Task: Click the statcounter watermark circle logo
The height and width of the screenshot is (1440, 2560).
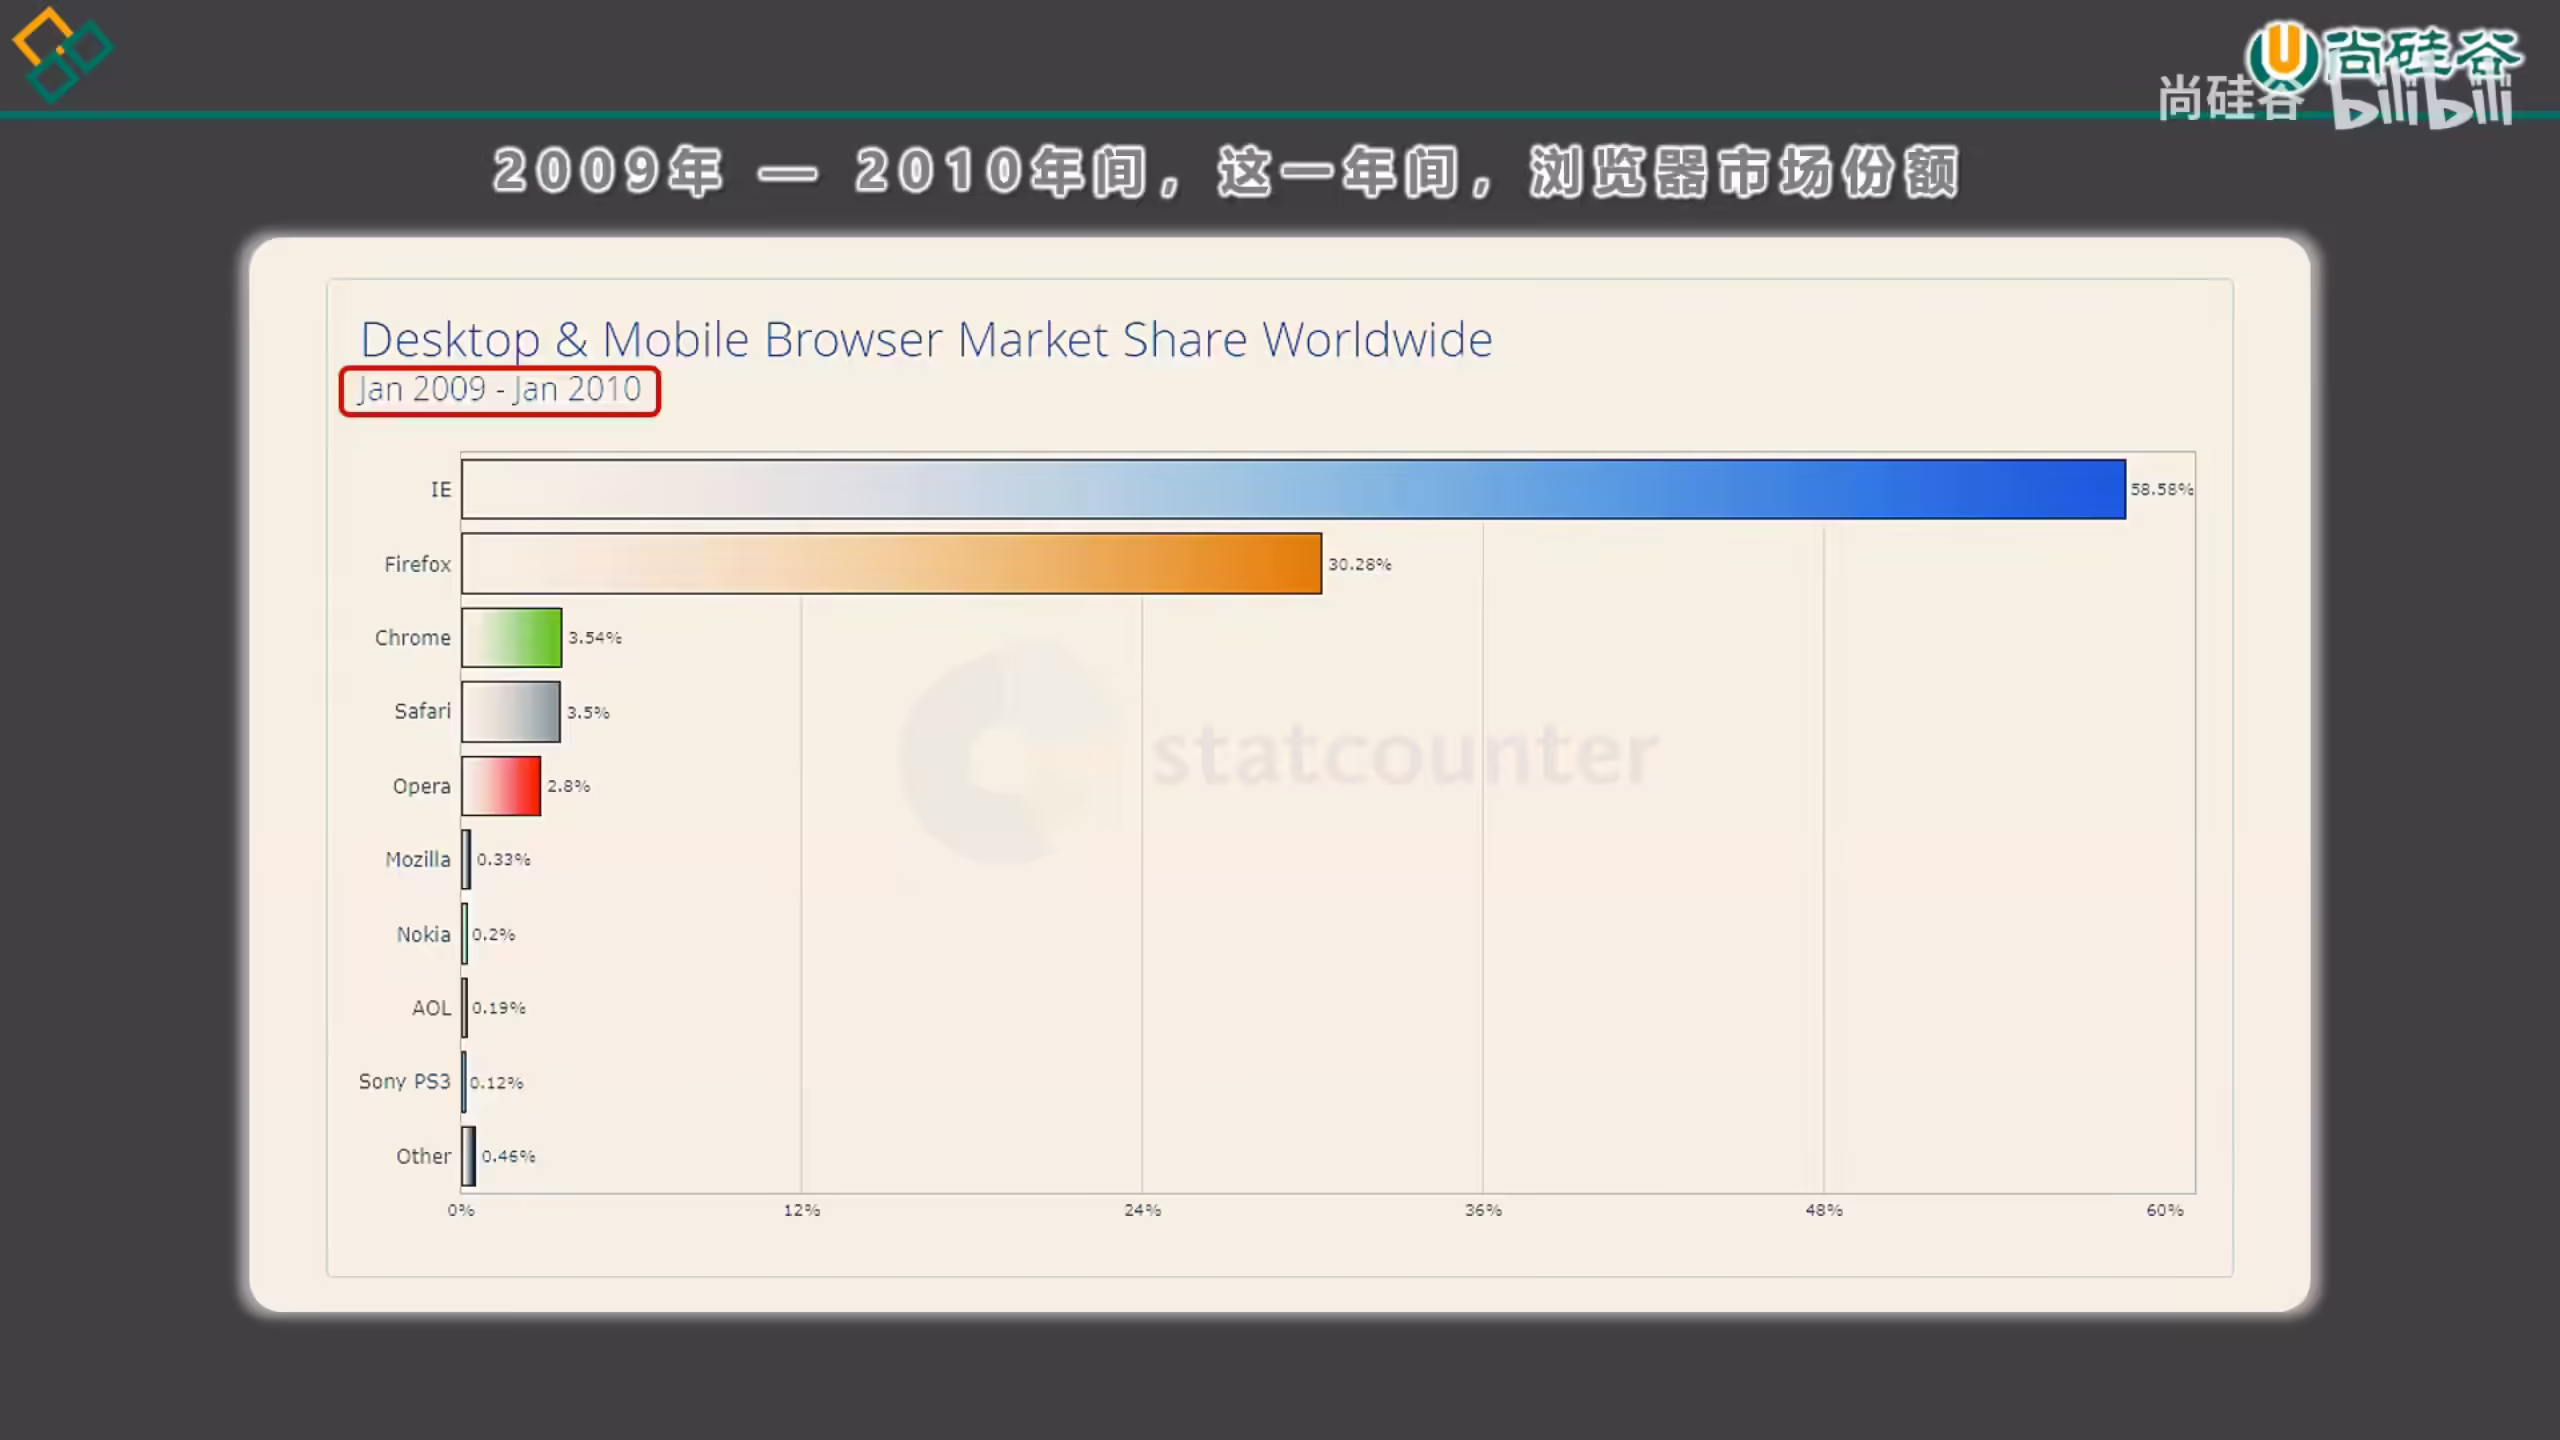Action: point(1010,757)
